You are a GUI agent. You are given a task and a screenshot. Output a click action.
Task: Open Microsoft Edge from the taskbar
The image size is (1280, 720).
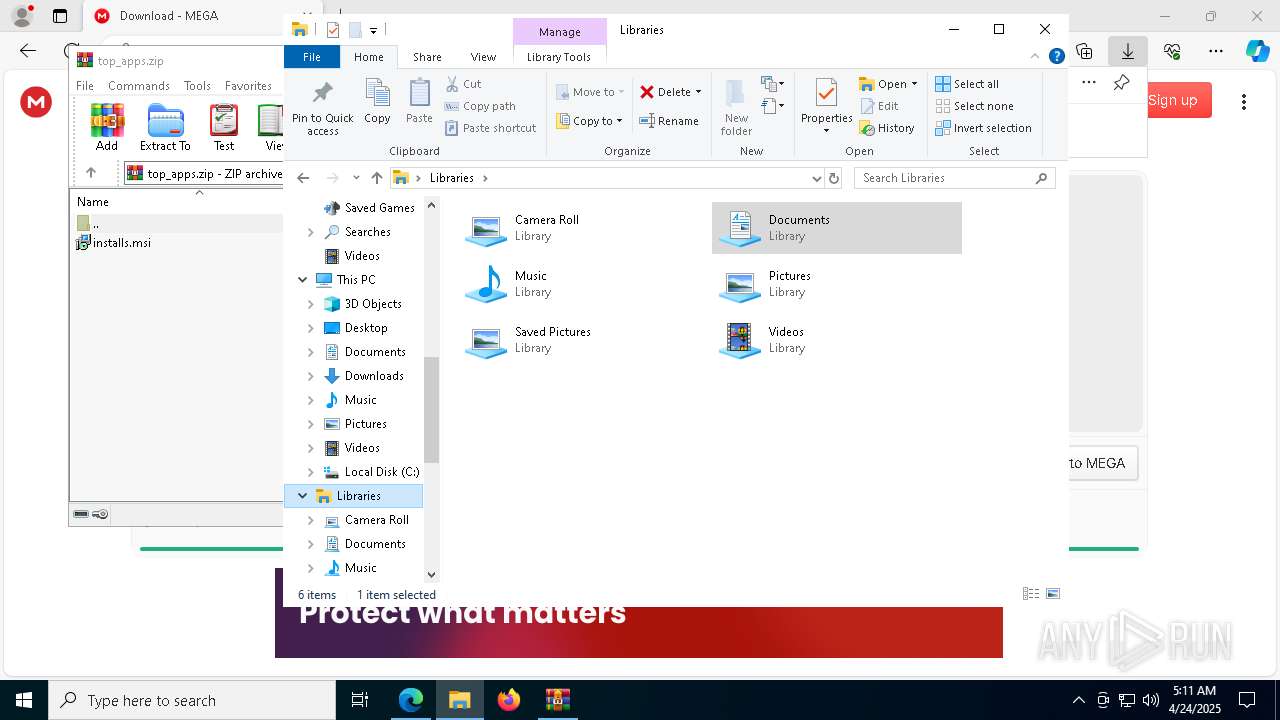point(411,700)
